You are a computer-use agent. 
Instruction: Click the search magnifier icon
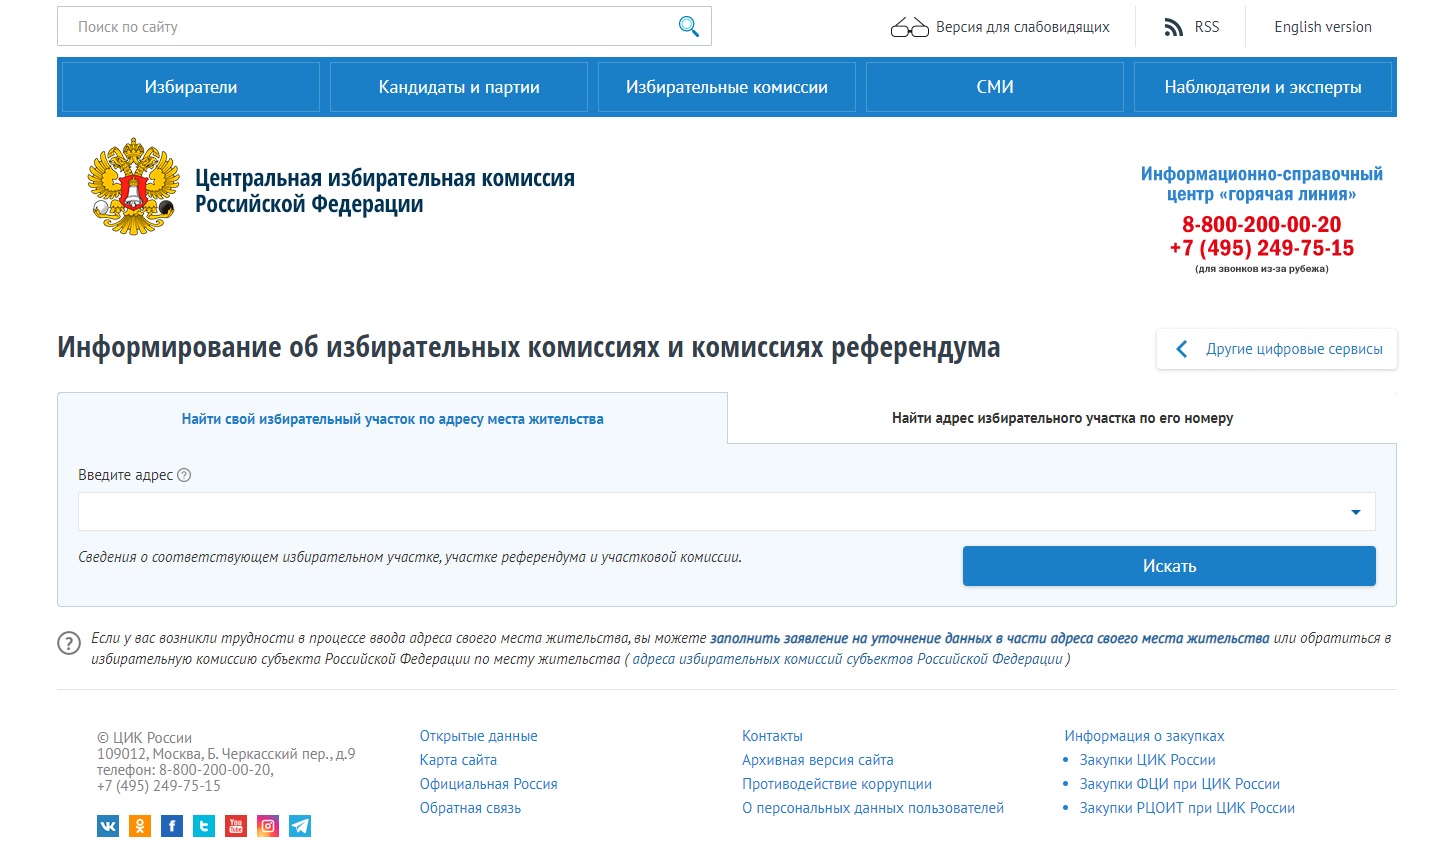pos(688,26)
